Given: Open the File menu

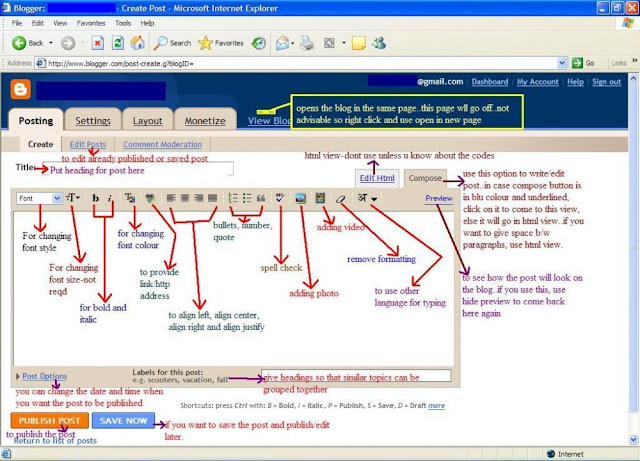Looking at the screenshot, I should (17, 23).
